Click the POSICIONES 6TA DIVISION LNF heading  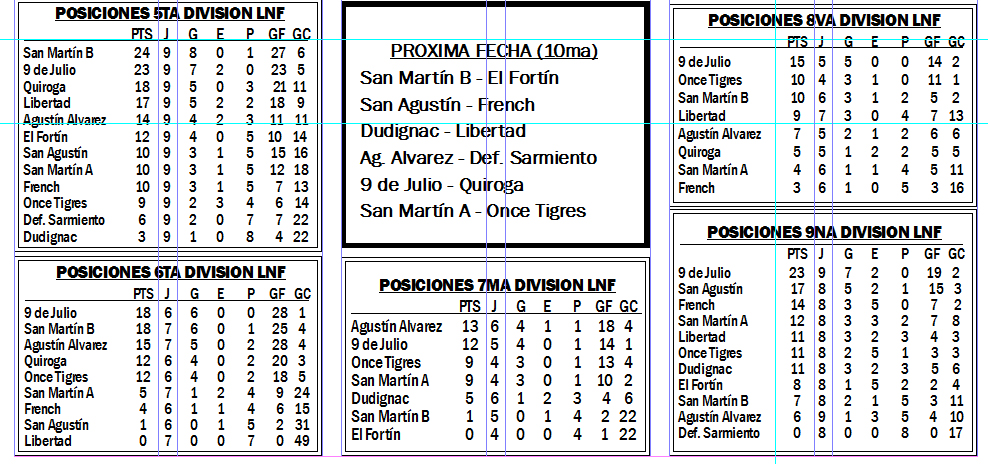pos(170,272)
